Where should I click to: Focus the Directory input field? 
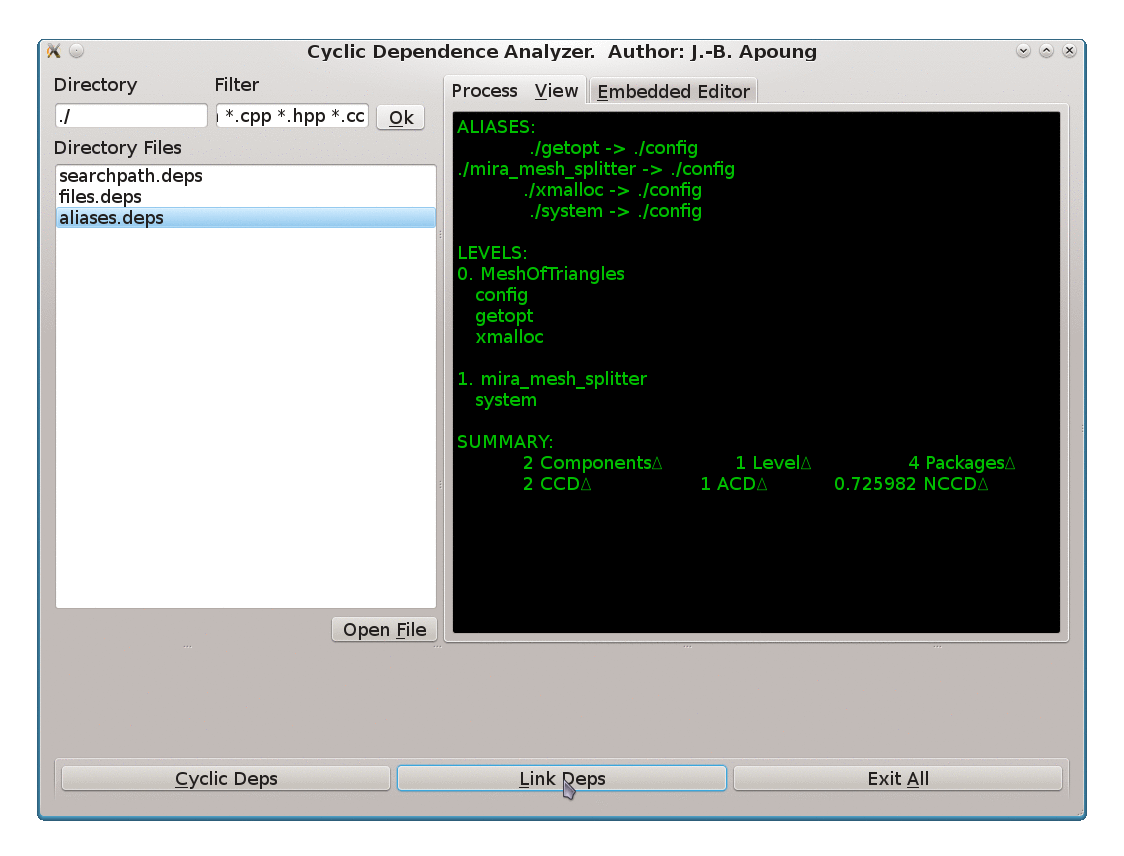[131, 116]
